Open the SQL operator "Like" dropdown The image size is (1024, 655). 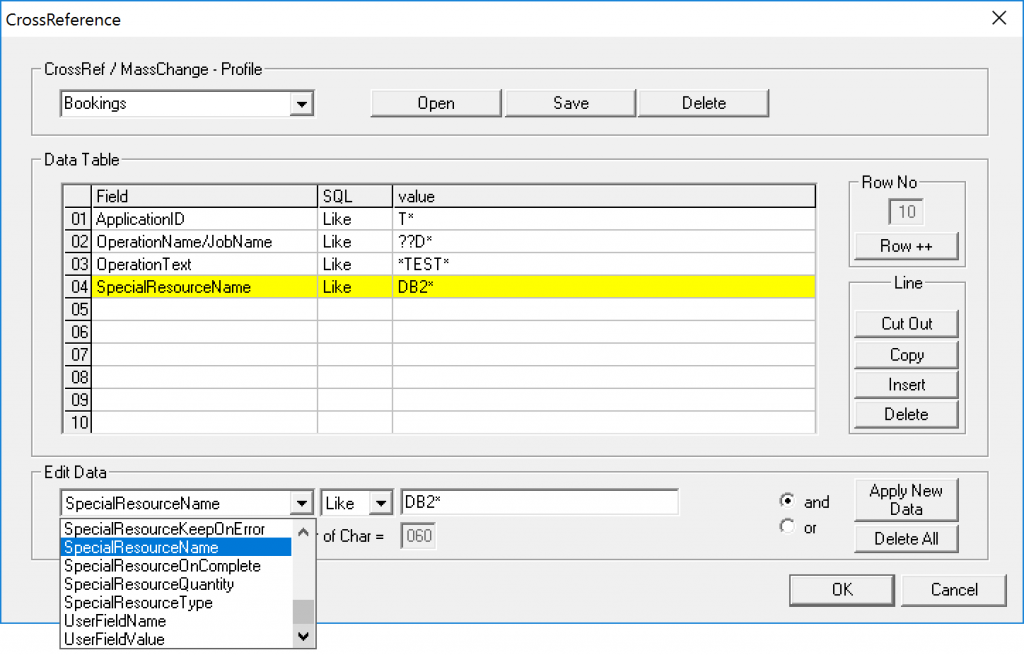(x=381, y=502)
